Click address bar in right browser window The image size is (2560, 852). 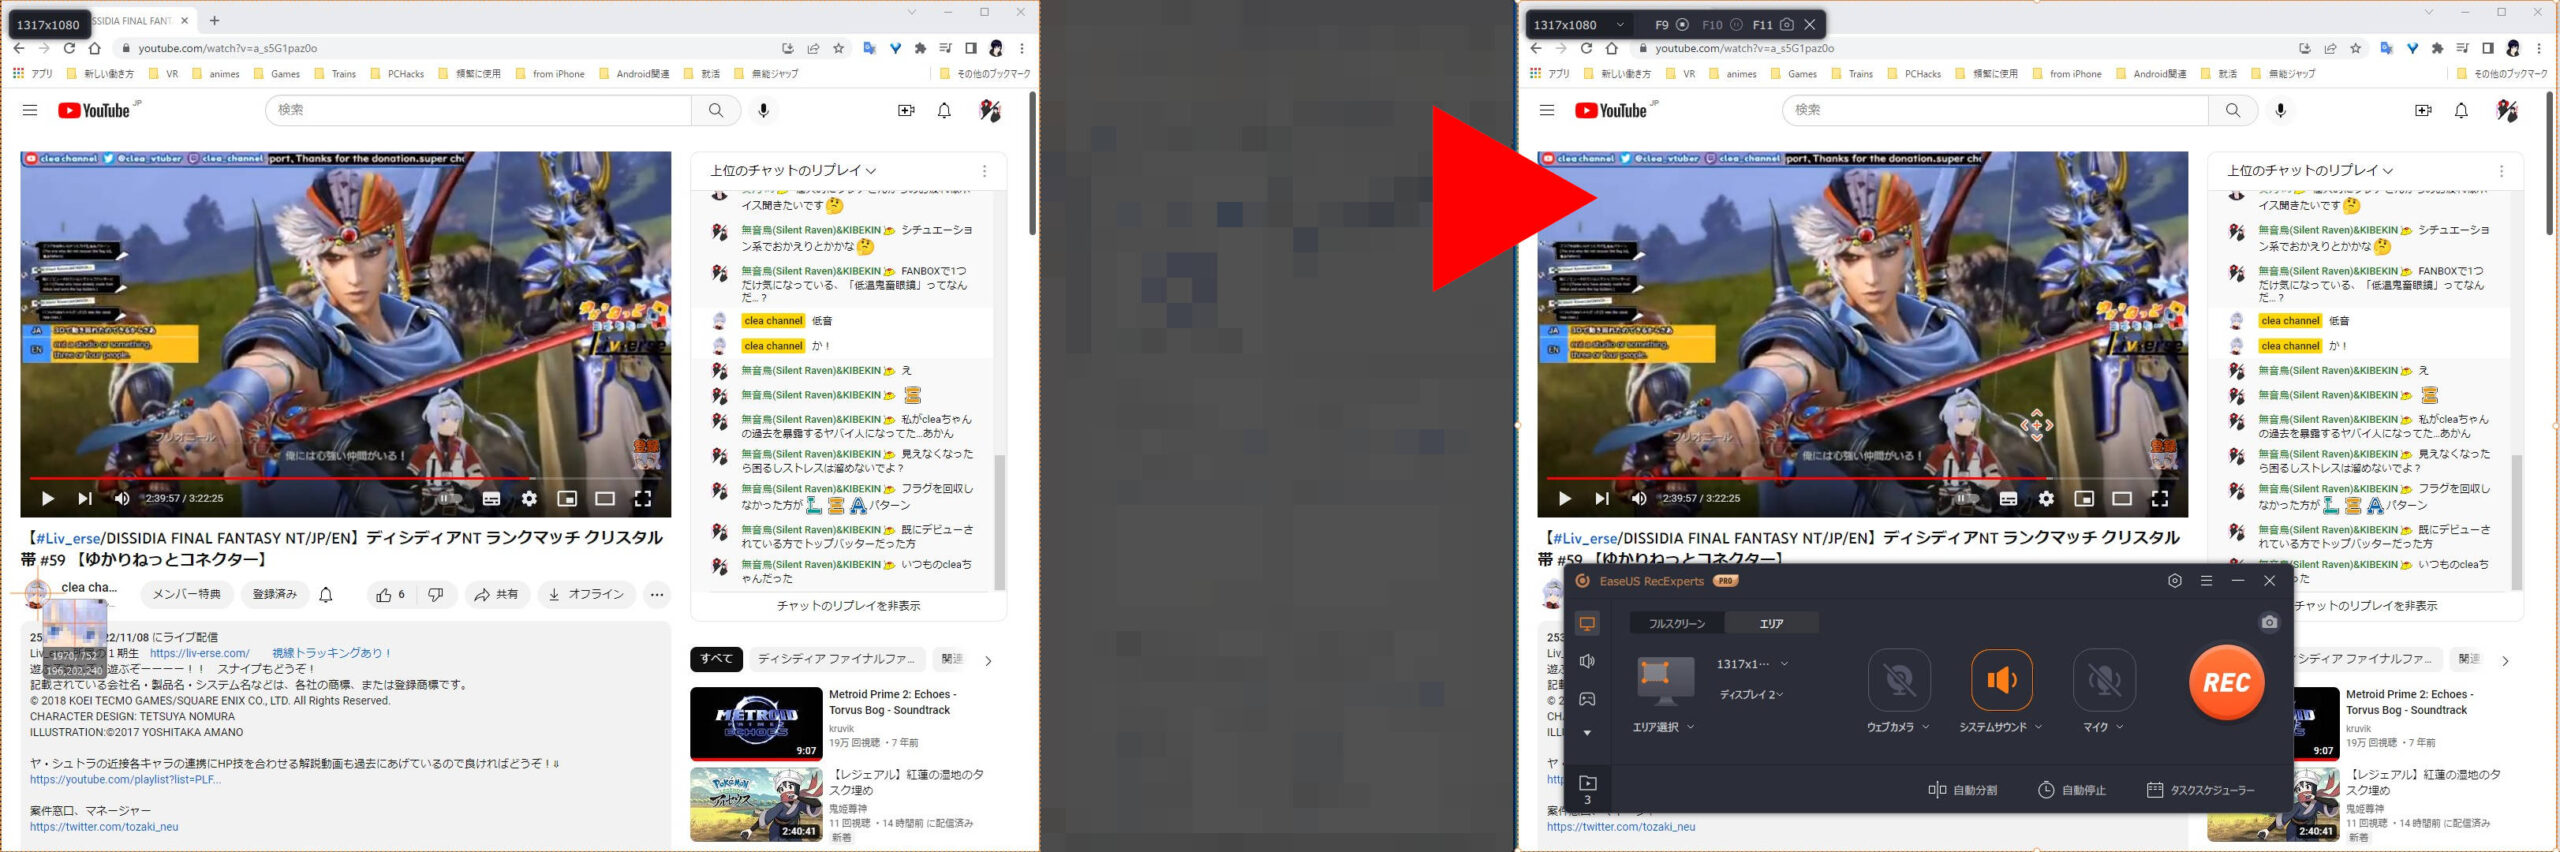(x=1960, y=48)
